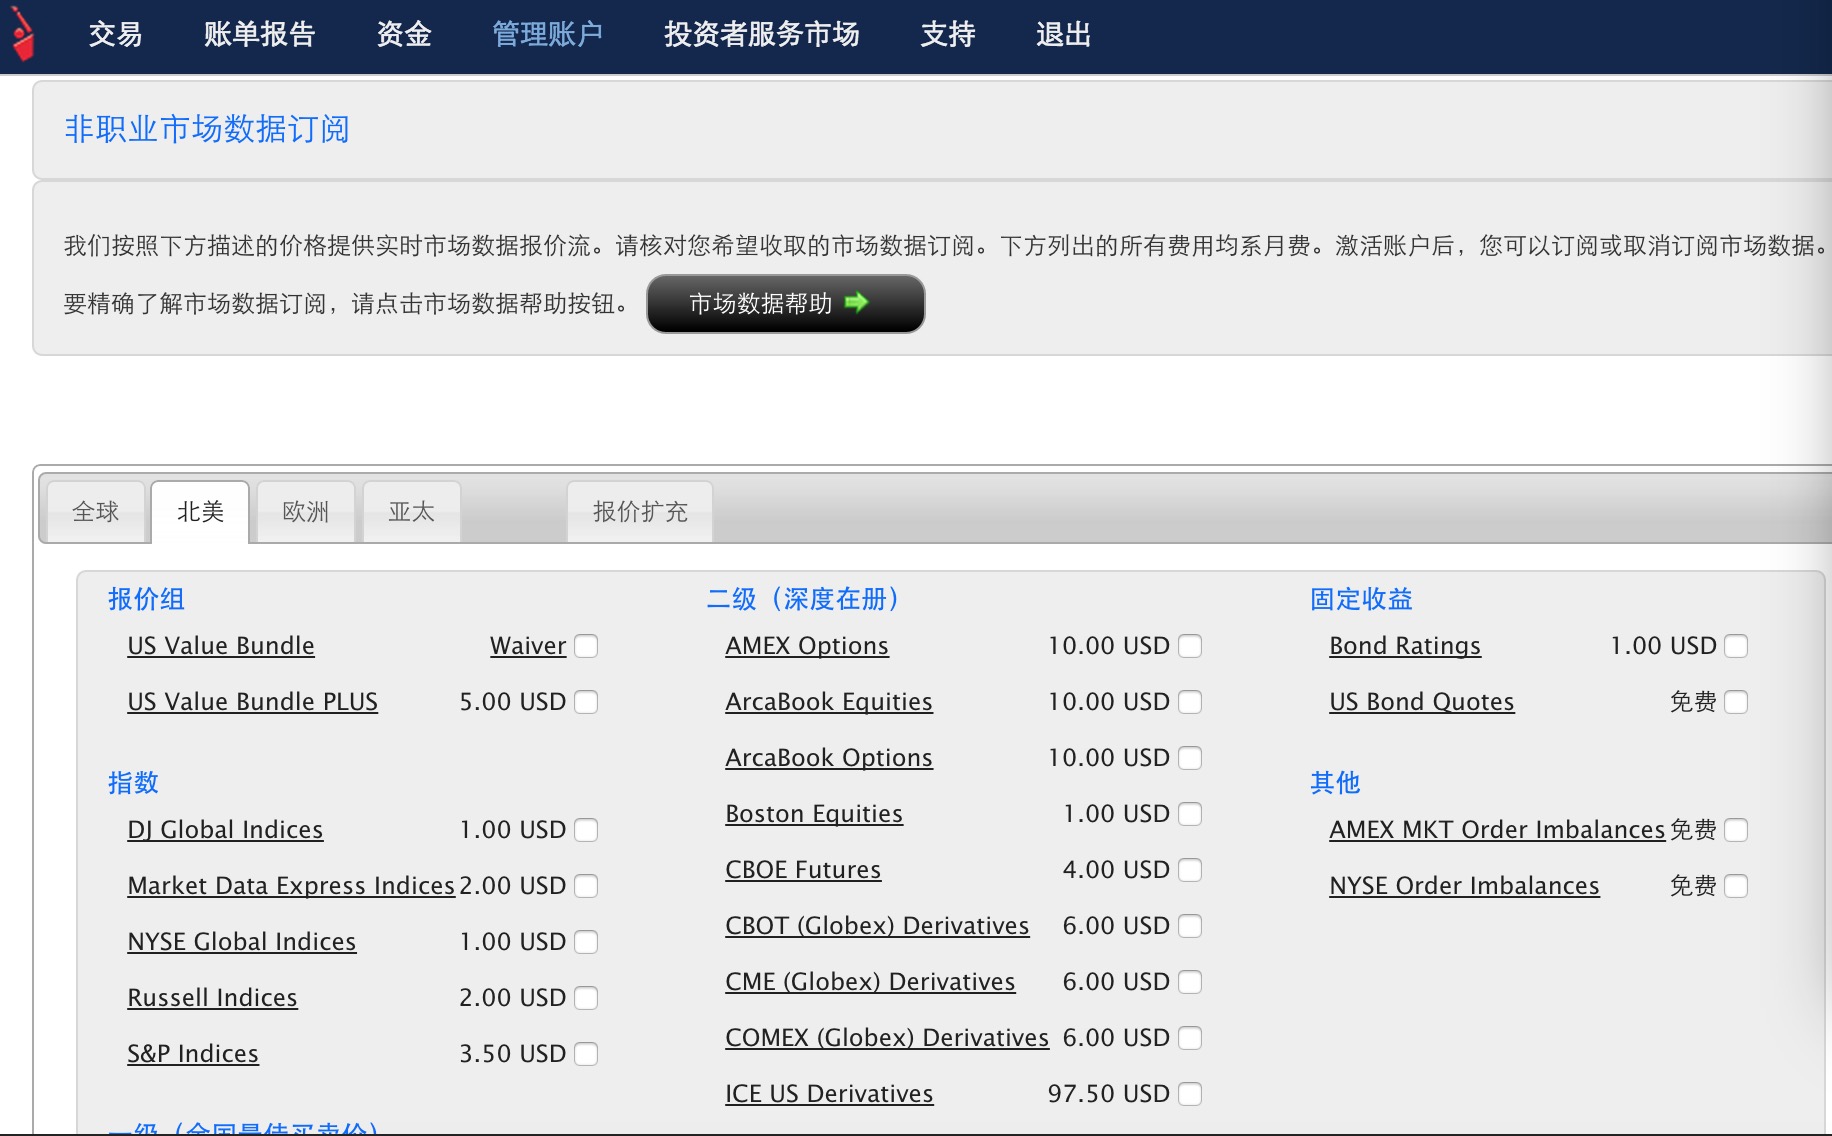
Task: Follow the ICE US Derivatives link
Action: [829, 1094]
